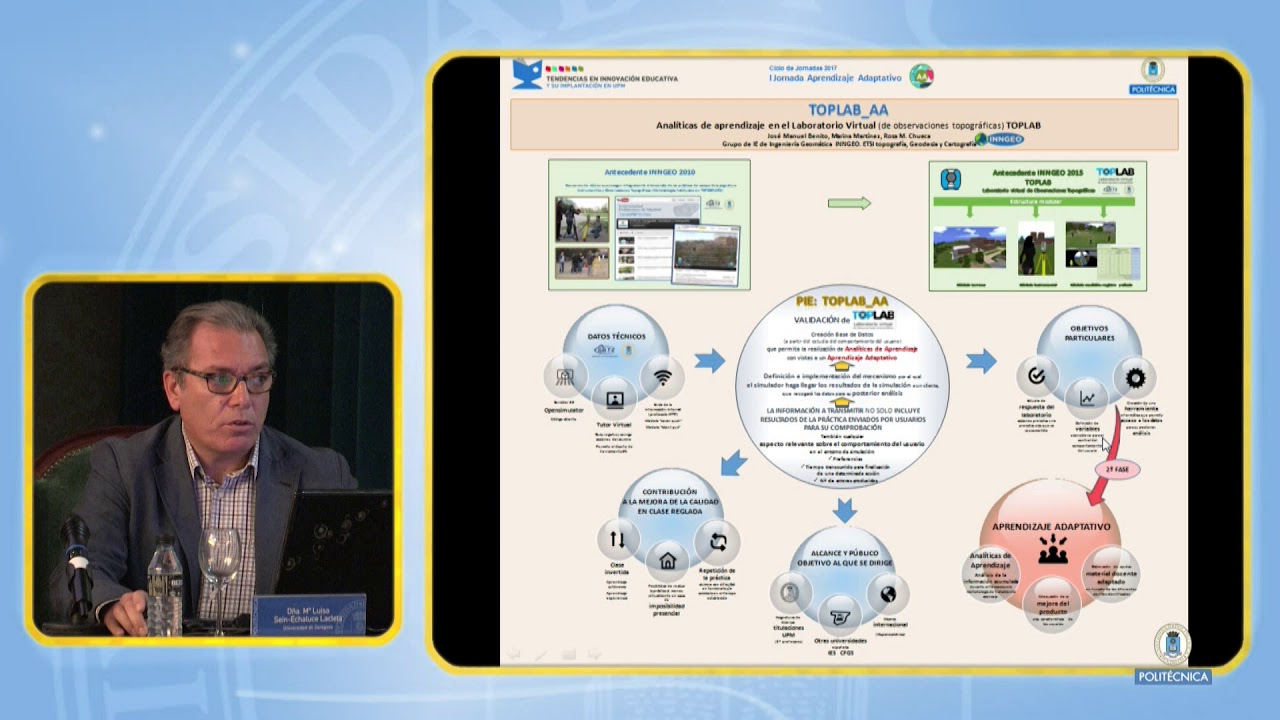Click the blue book Tendencias logo

pyautogui.click(x=526, y=74)
